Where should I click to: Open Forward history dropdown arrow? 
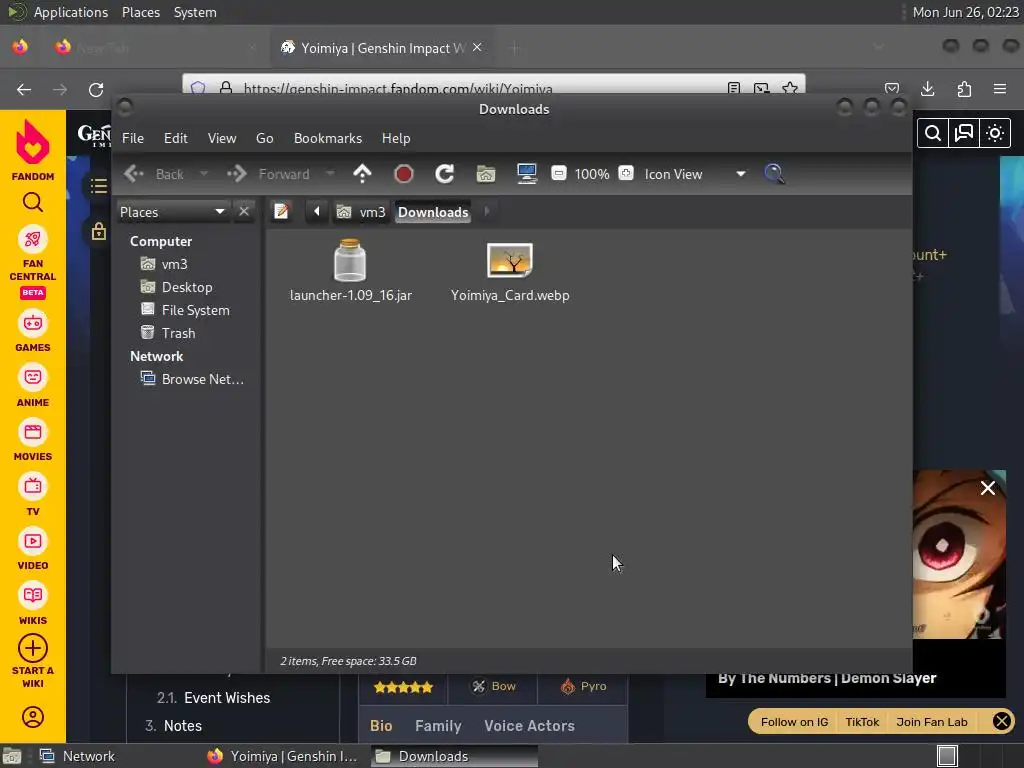330,174
